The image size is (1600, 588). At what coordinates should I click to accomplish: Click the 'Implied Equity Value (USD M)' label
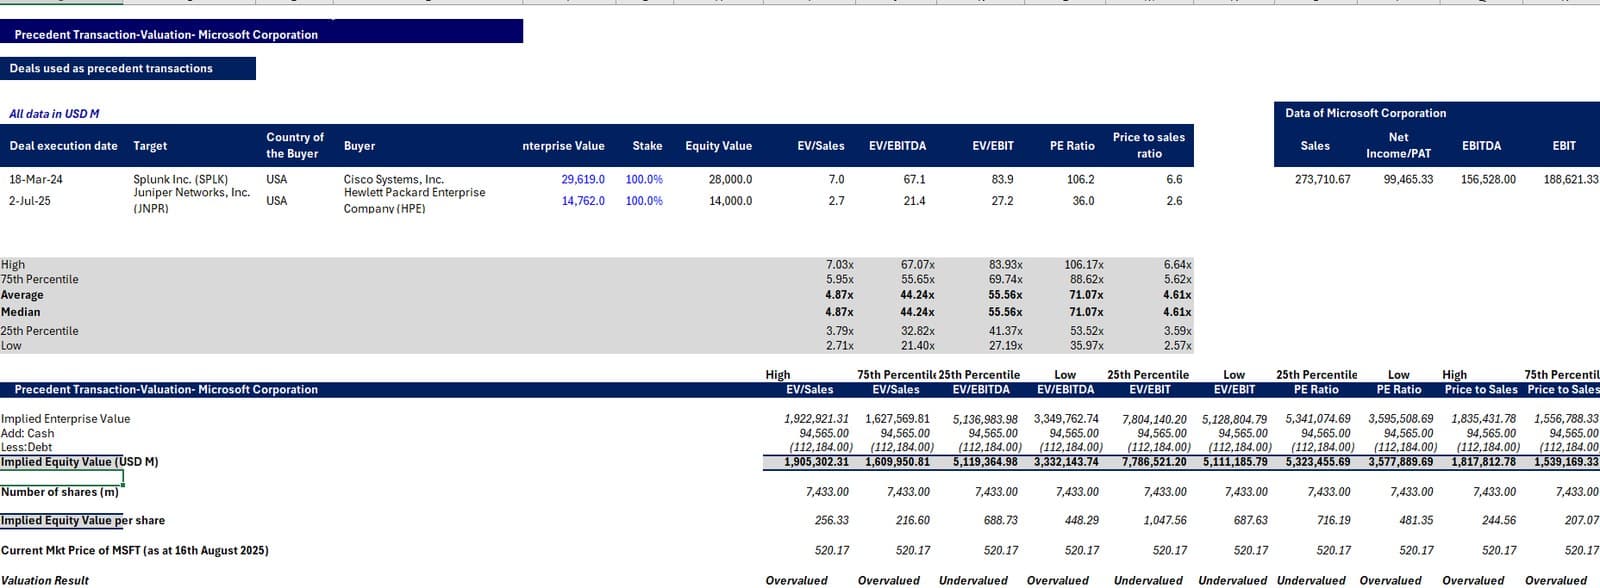(79, 462)
